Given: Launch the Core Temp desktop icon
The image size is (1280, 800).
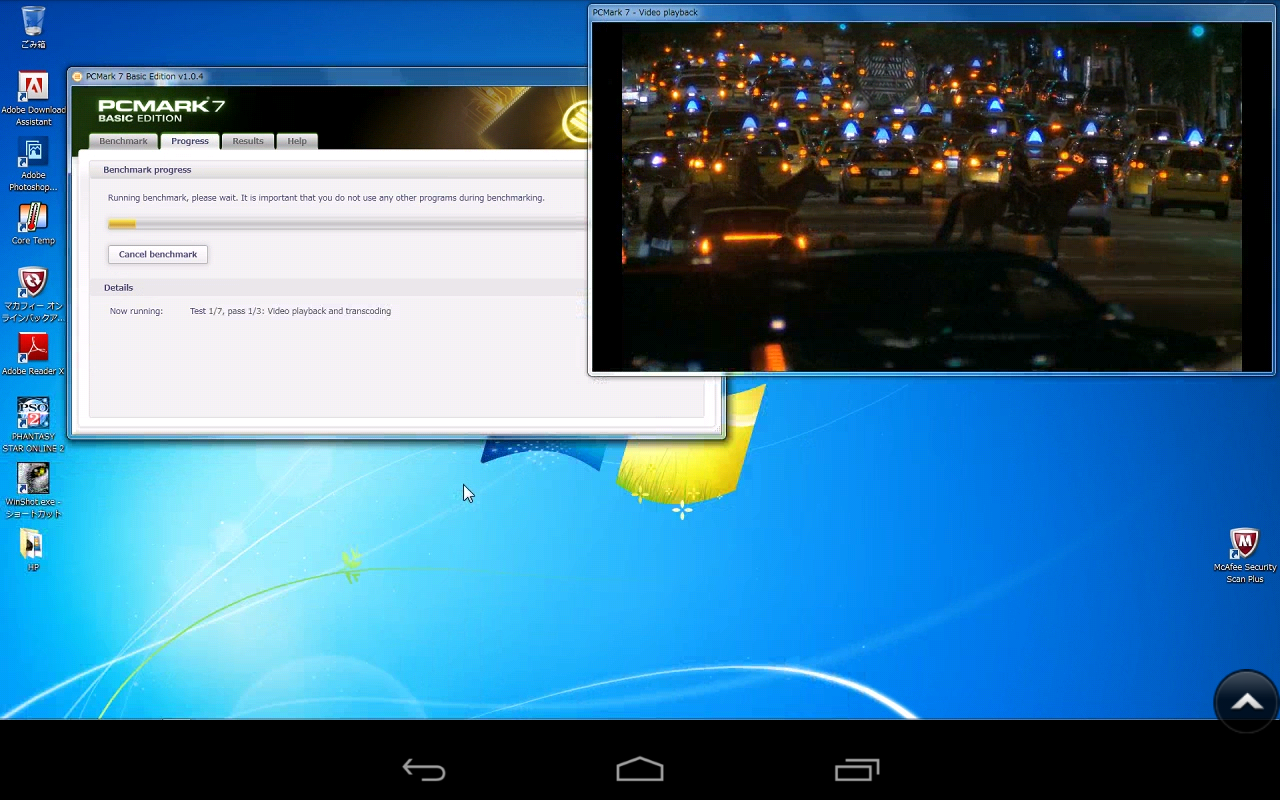Looking at the screenshot, I should point(33,224).
